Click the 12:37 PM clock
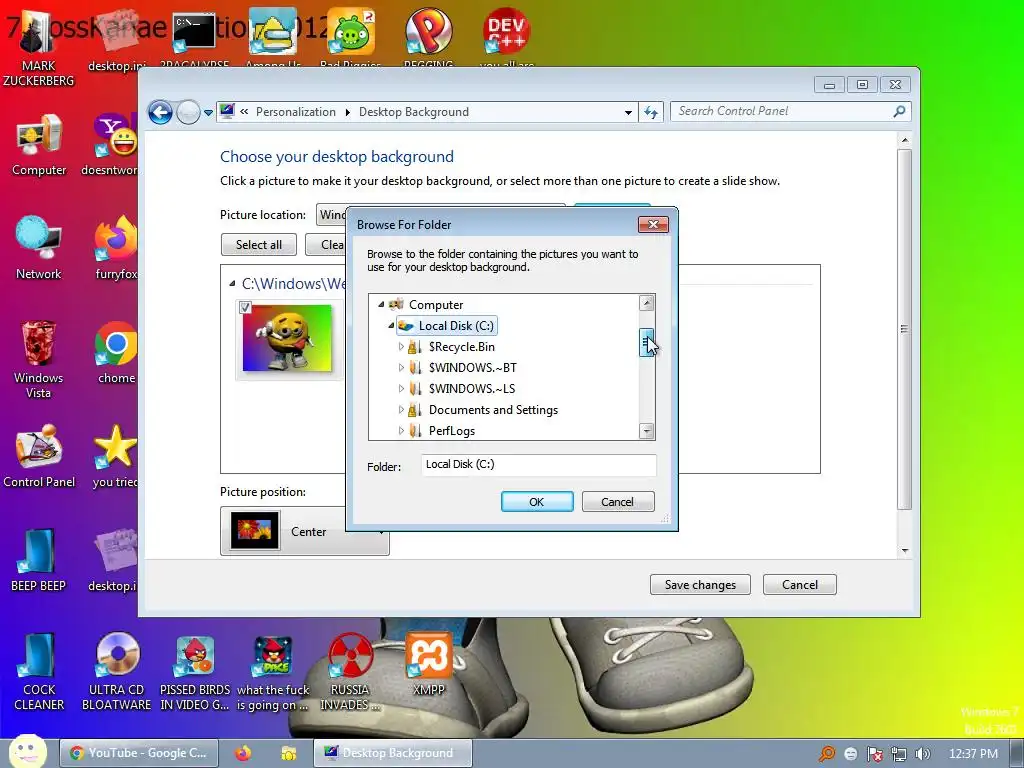Image resolution: width=1024 pixels, height=768 pixels. click(x=973, y=754)
